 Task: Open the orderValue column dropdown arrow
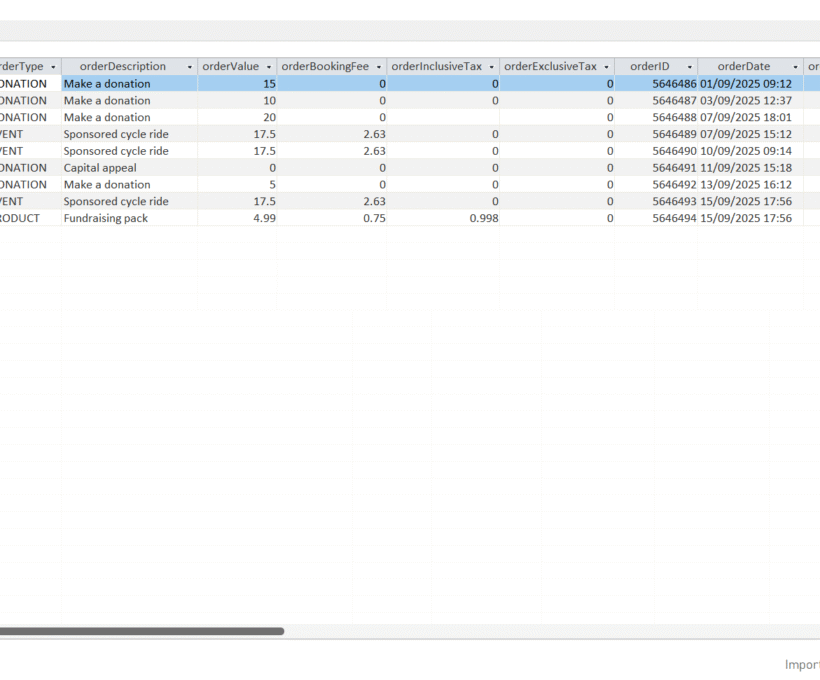(x=269, y=67)
